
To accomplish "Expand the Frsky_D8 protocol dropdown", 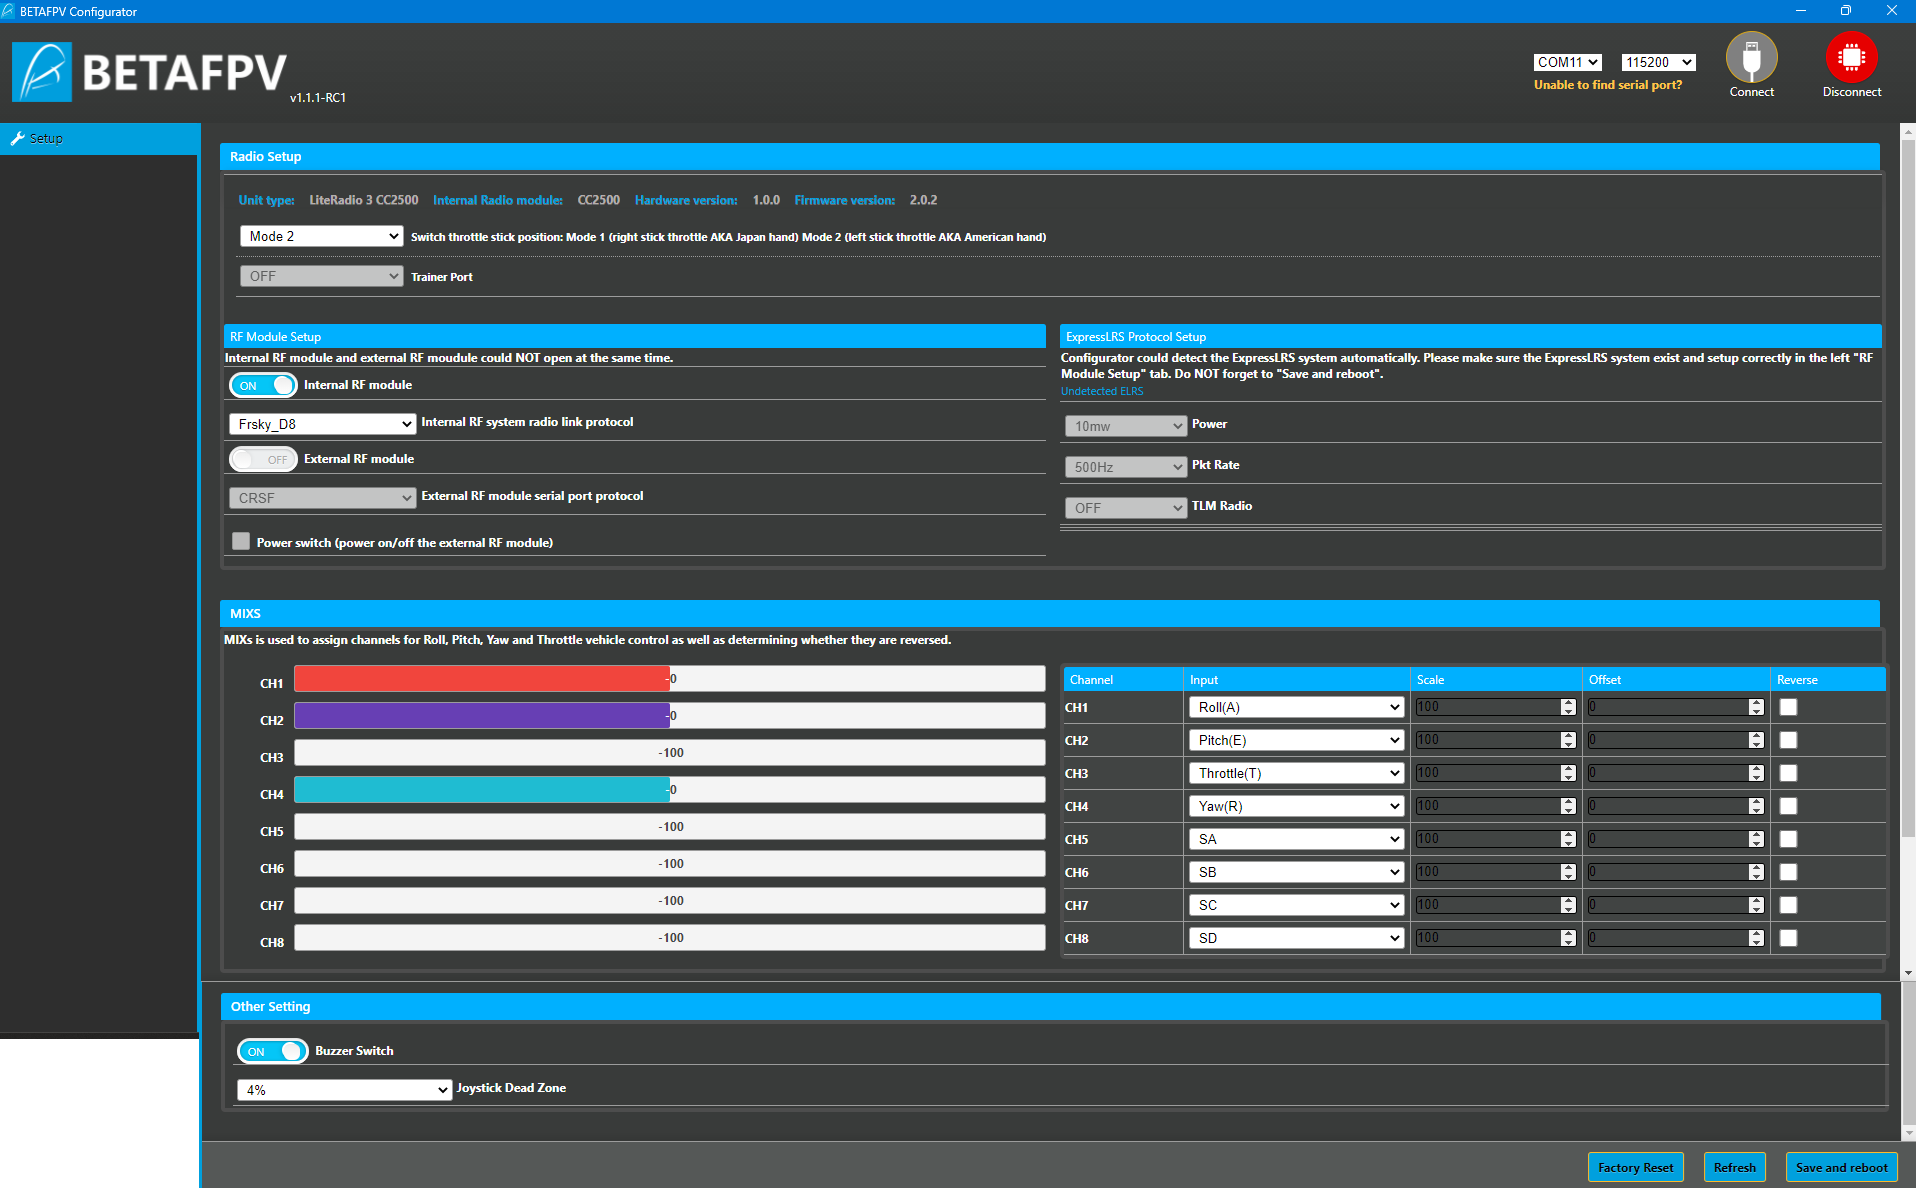I will (x=322, y=424).
